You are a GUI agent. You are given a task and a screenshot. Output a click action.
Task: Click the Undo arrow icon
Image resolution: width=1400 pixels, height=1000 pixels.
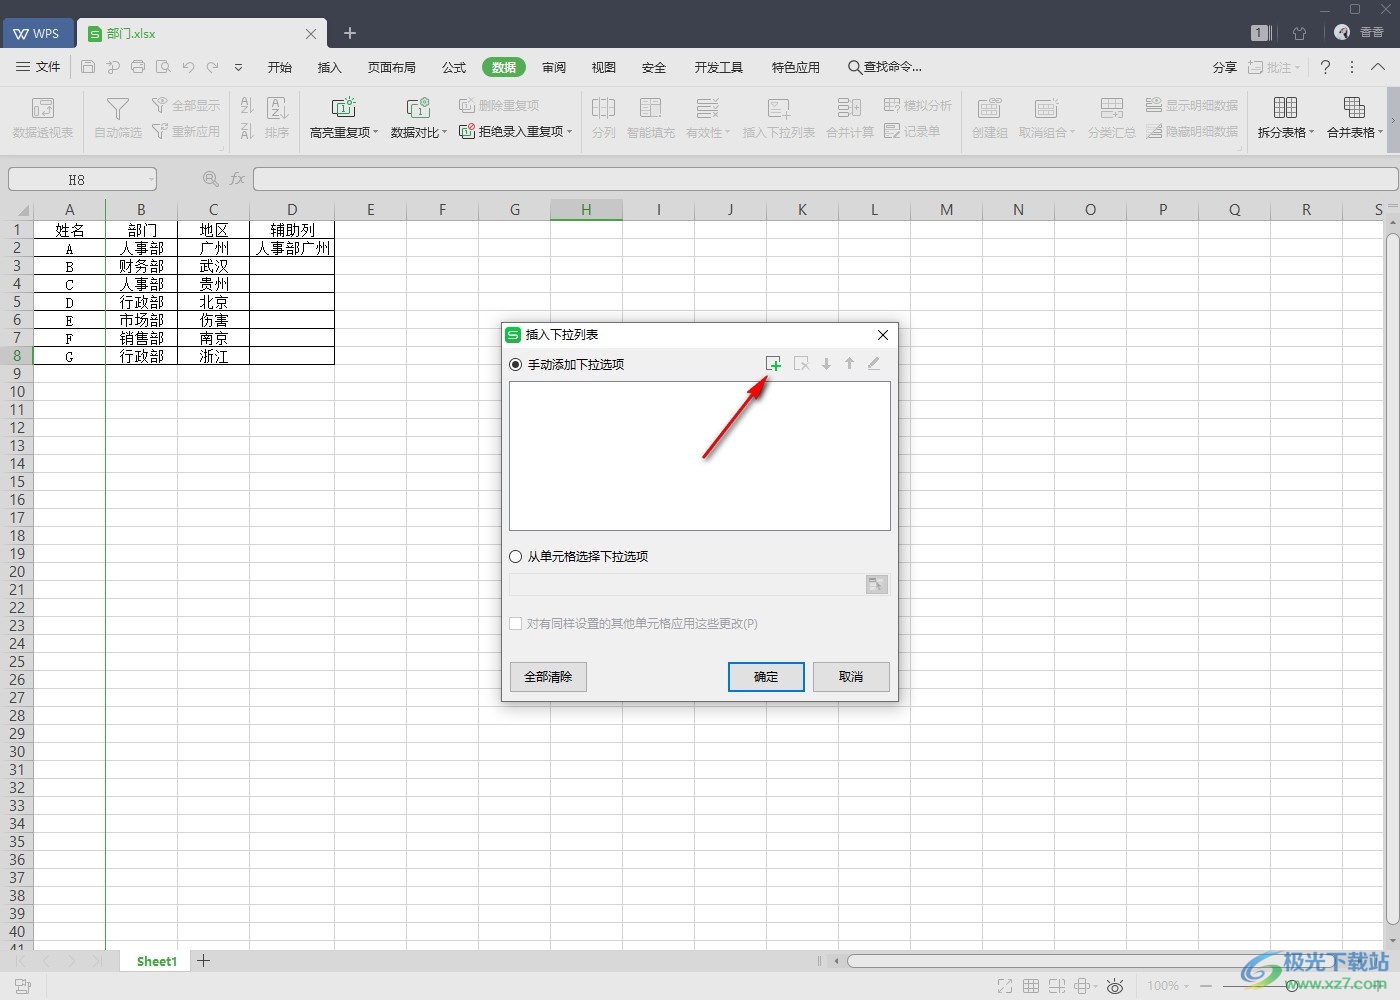click(x=188, y=67)
